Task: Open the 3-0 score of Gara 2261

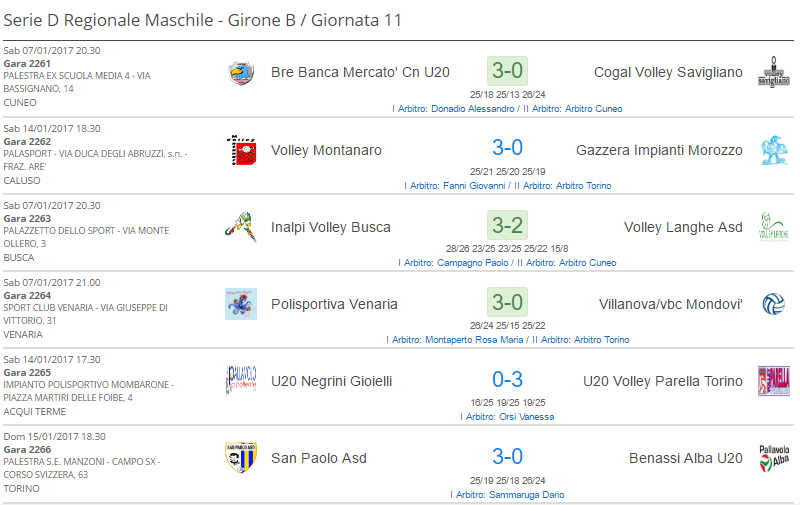Action: 507,71
